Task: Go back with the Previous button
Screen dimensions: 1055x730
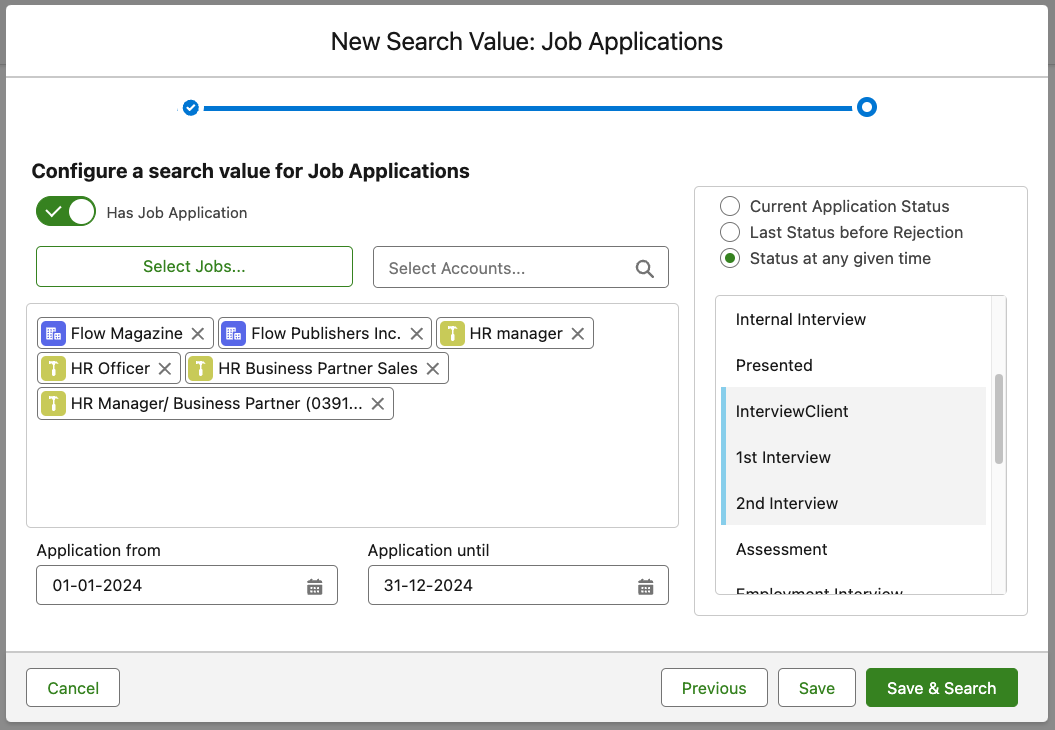Action: coord(714,688)
